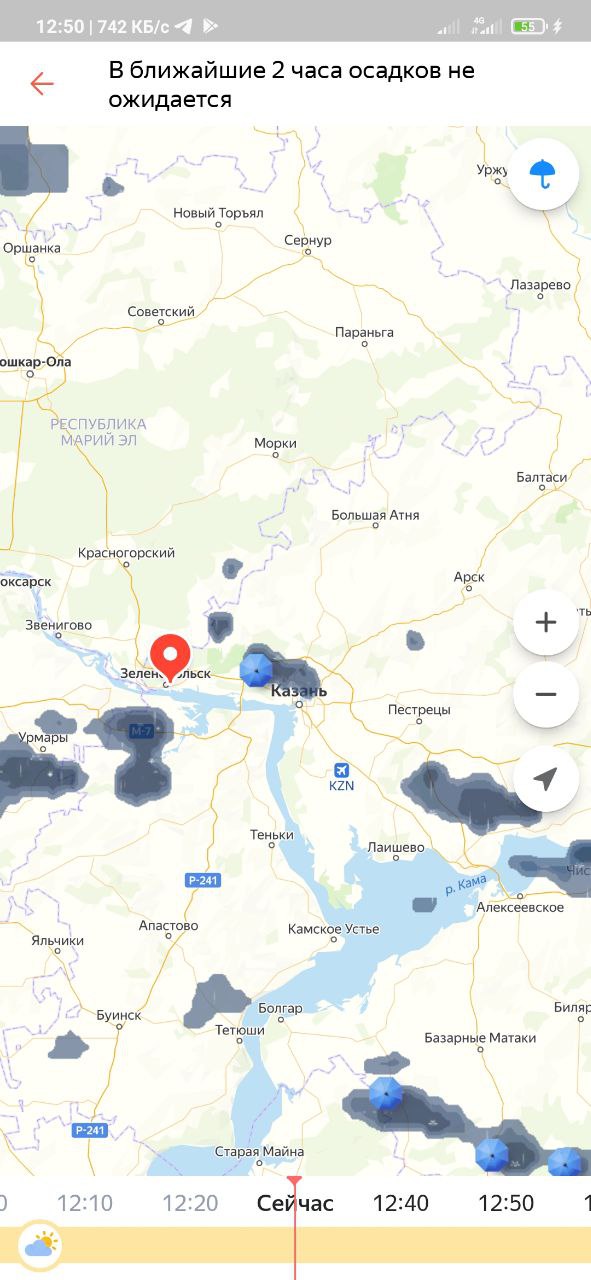Tap the red location pin at Зеленодольск
Image resolution: width=591 pixels, height=1280 pixels.
(x=170, y=659)
